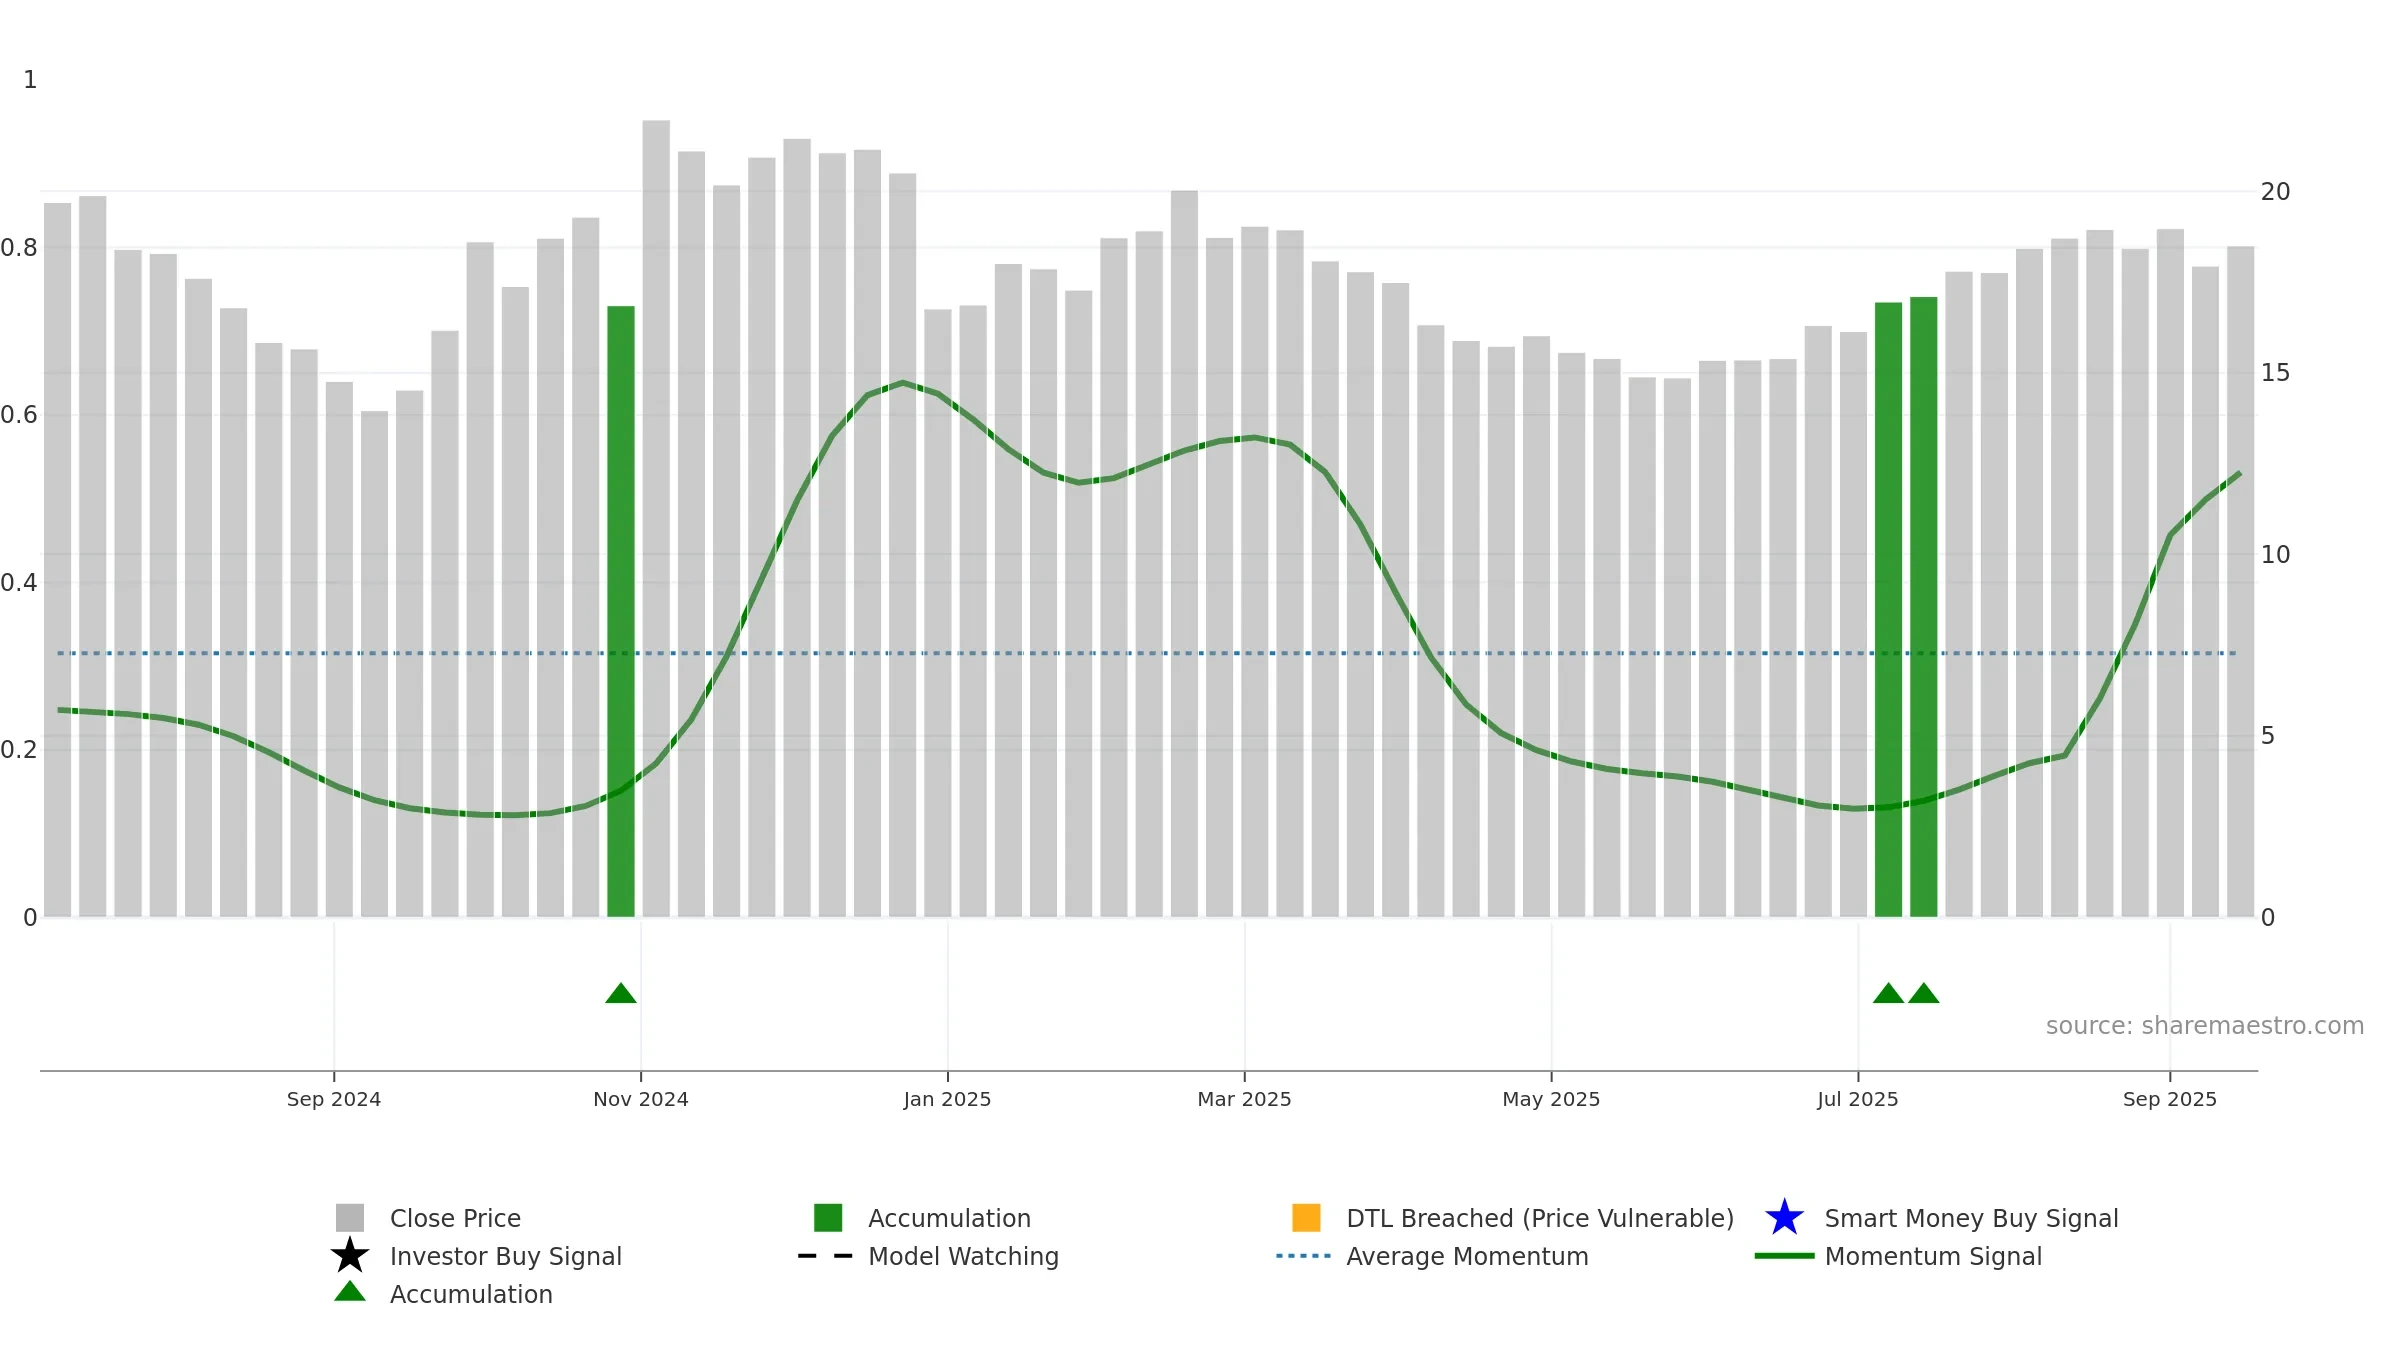Click the blue Smart Money Buy Signal star
2400x1350 pixels.
coord(1784,1218)
